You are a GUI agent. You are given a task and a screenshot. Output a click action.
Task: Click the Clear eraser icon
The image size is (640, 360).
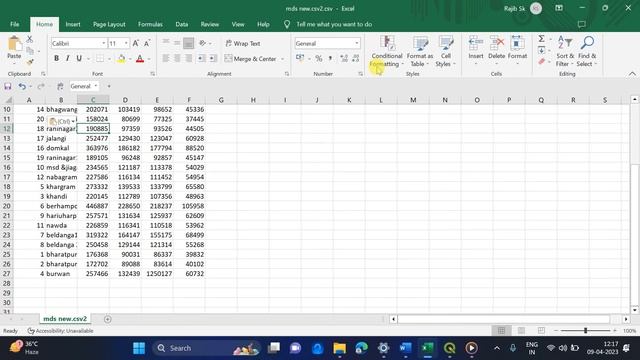(x=542, y=62)
